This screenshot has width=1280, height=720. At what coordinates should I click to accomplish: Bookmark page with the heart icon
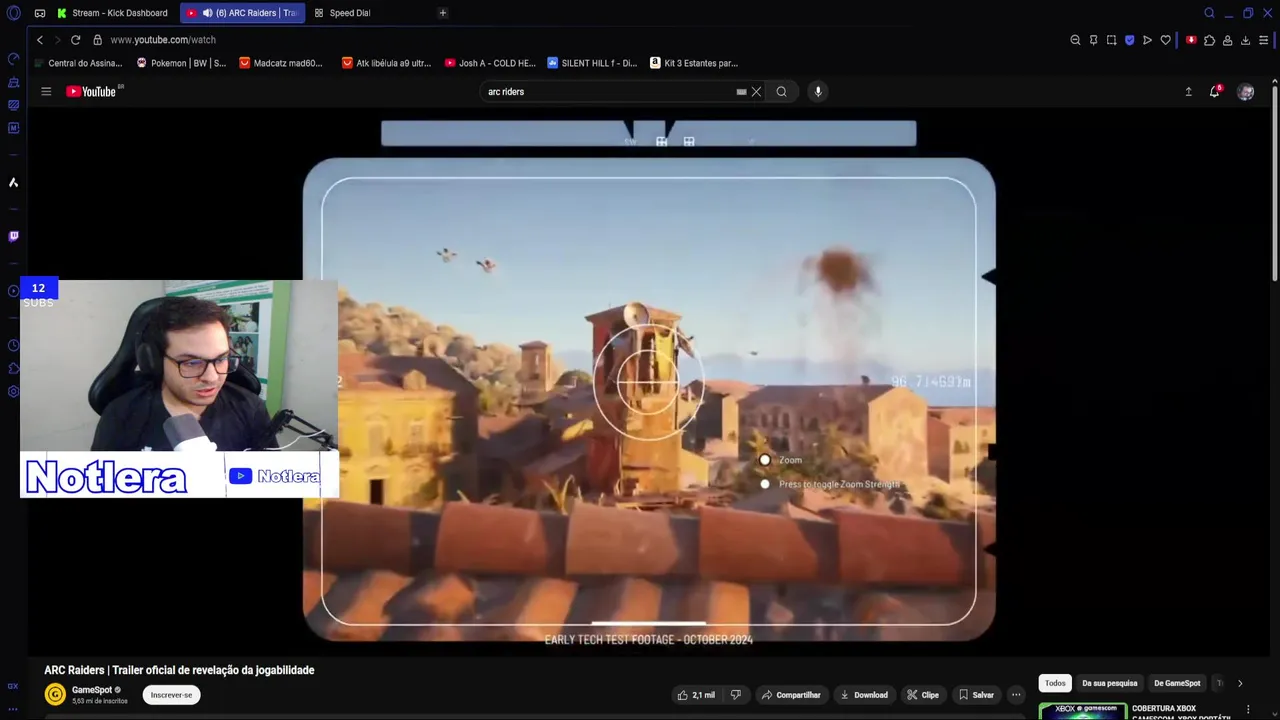coord(1165,40)
